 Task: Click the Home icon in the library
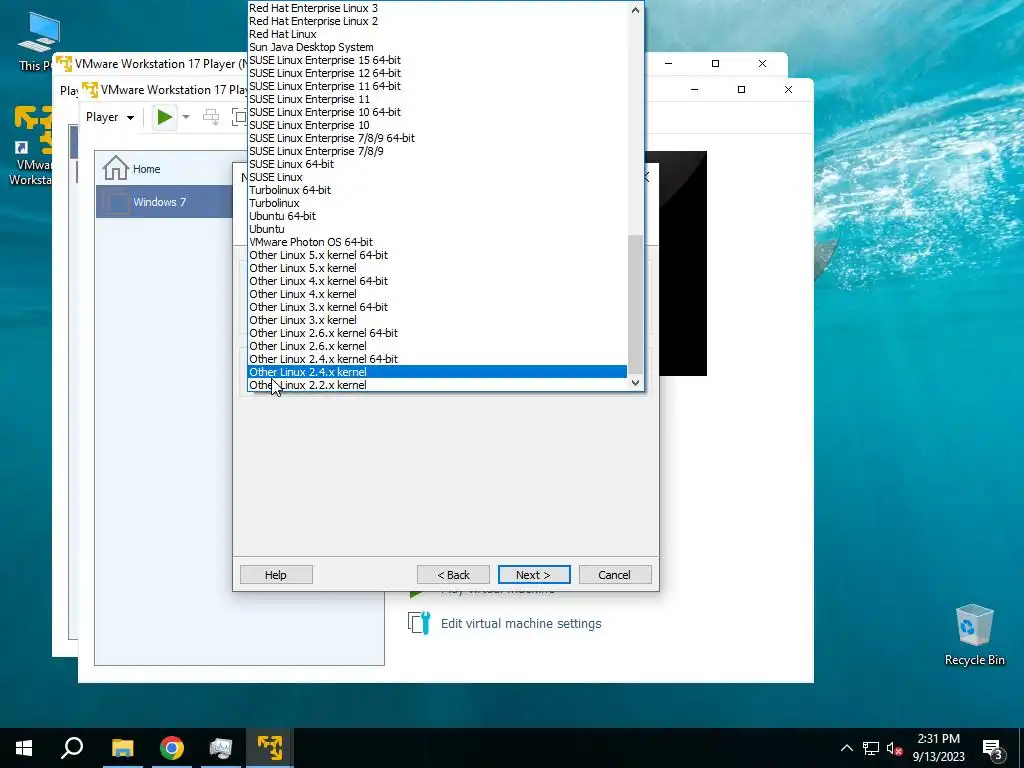click(116, 168)
